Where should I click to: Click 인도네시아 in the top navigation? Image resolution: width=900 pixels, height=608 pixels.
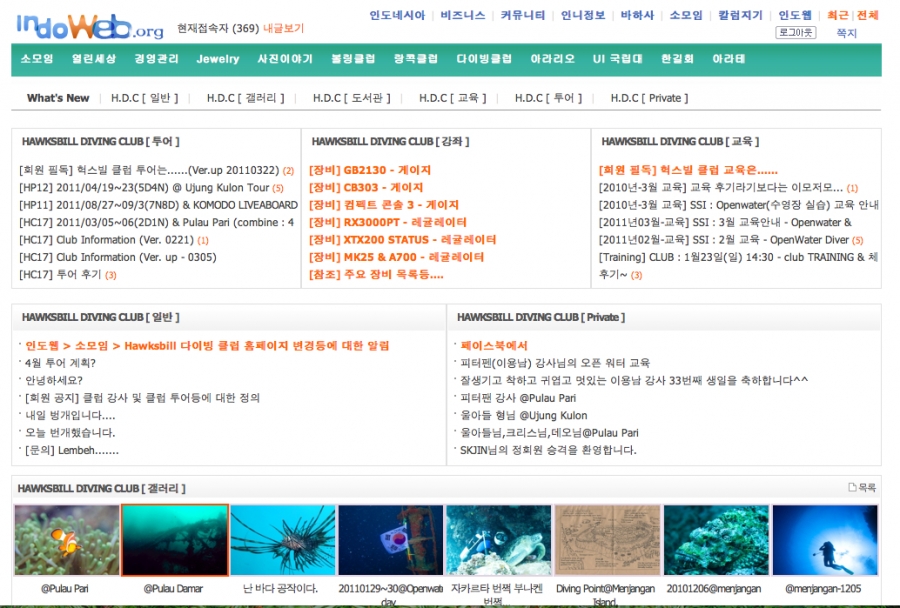click(x=397, y=15)
